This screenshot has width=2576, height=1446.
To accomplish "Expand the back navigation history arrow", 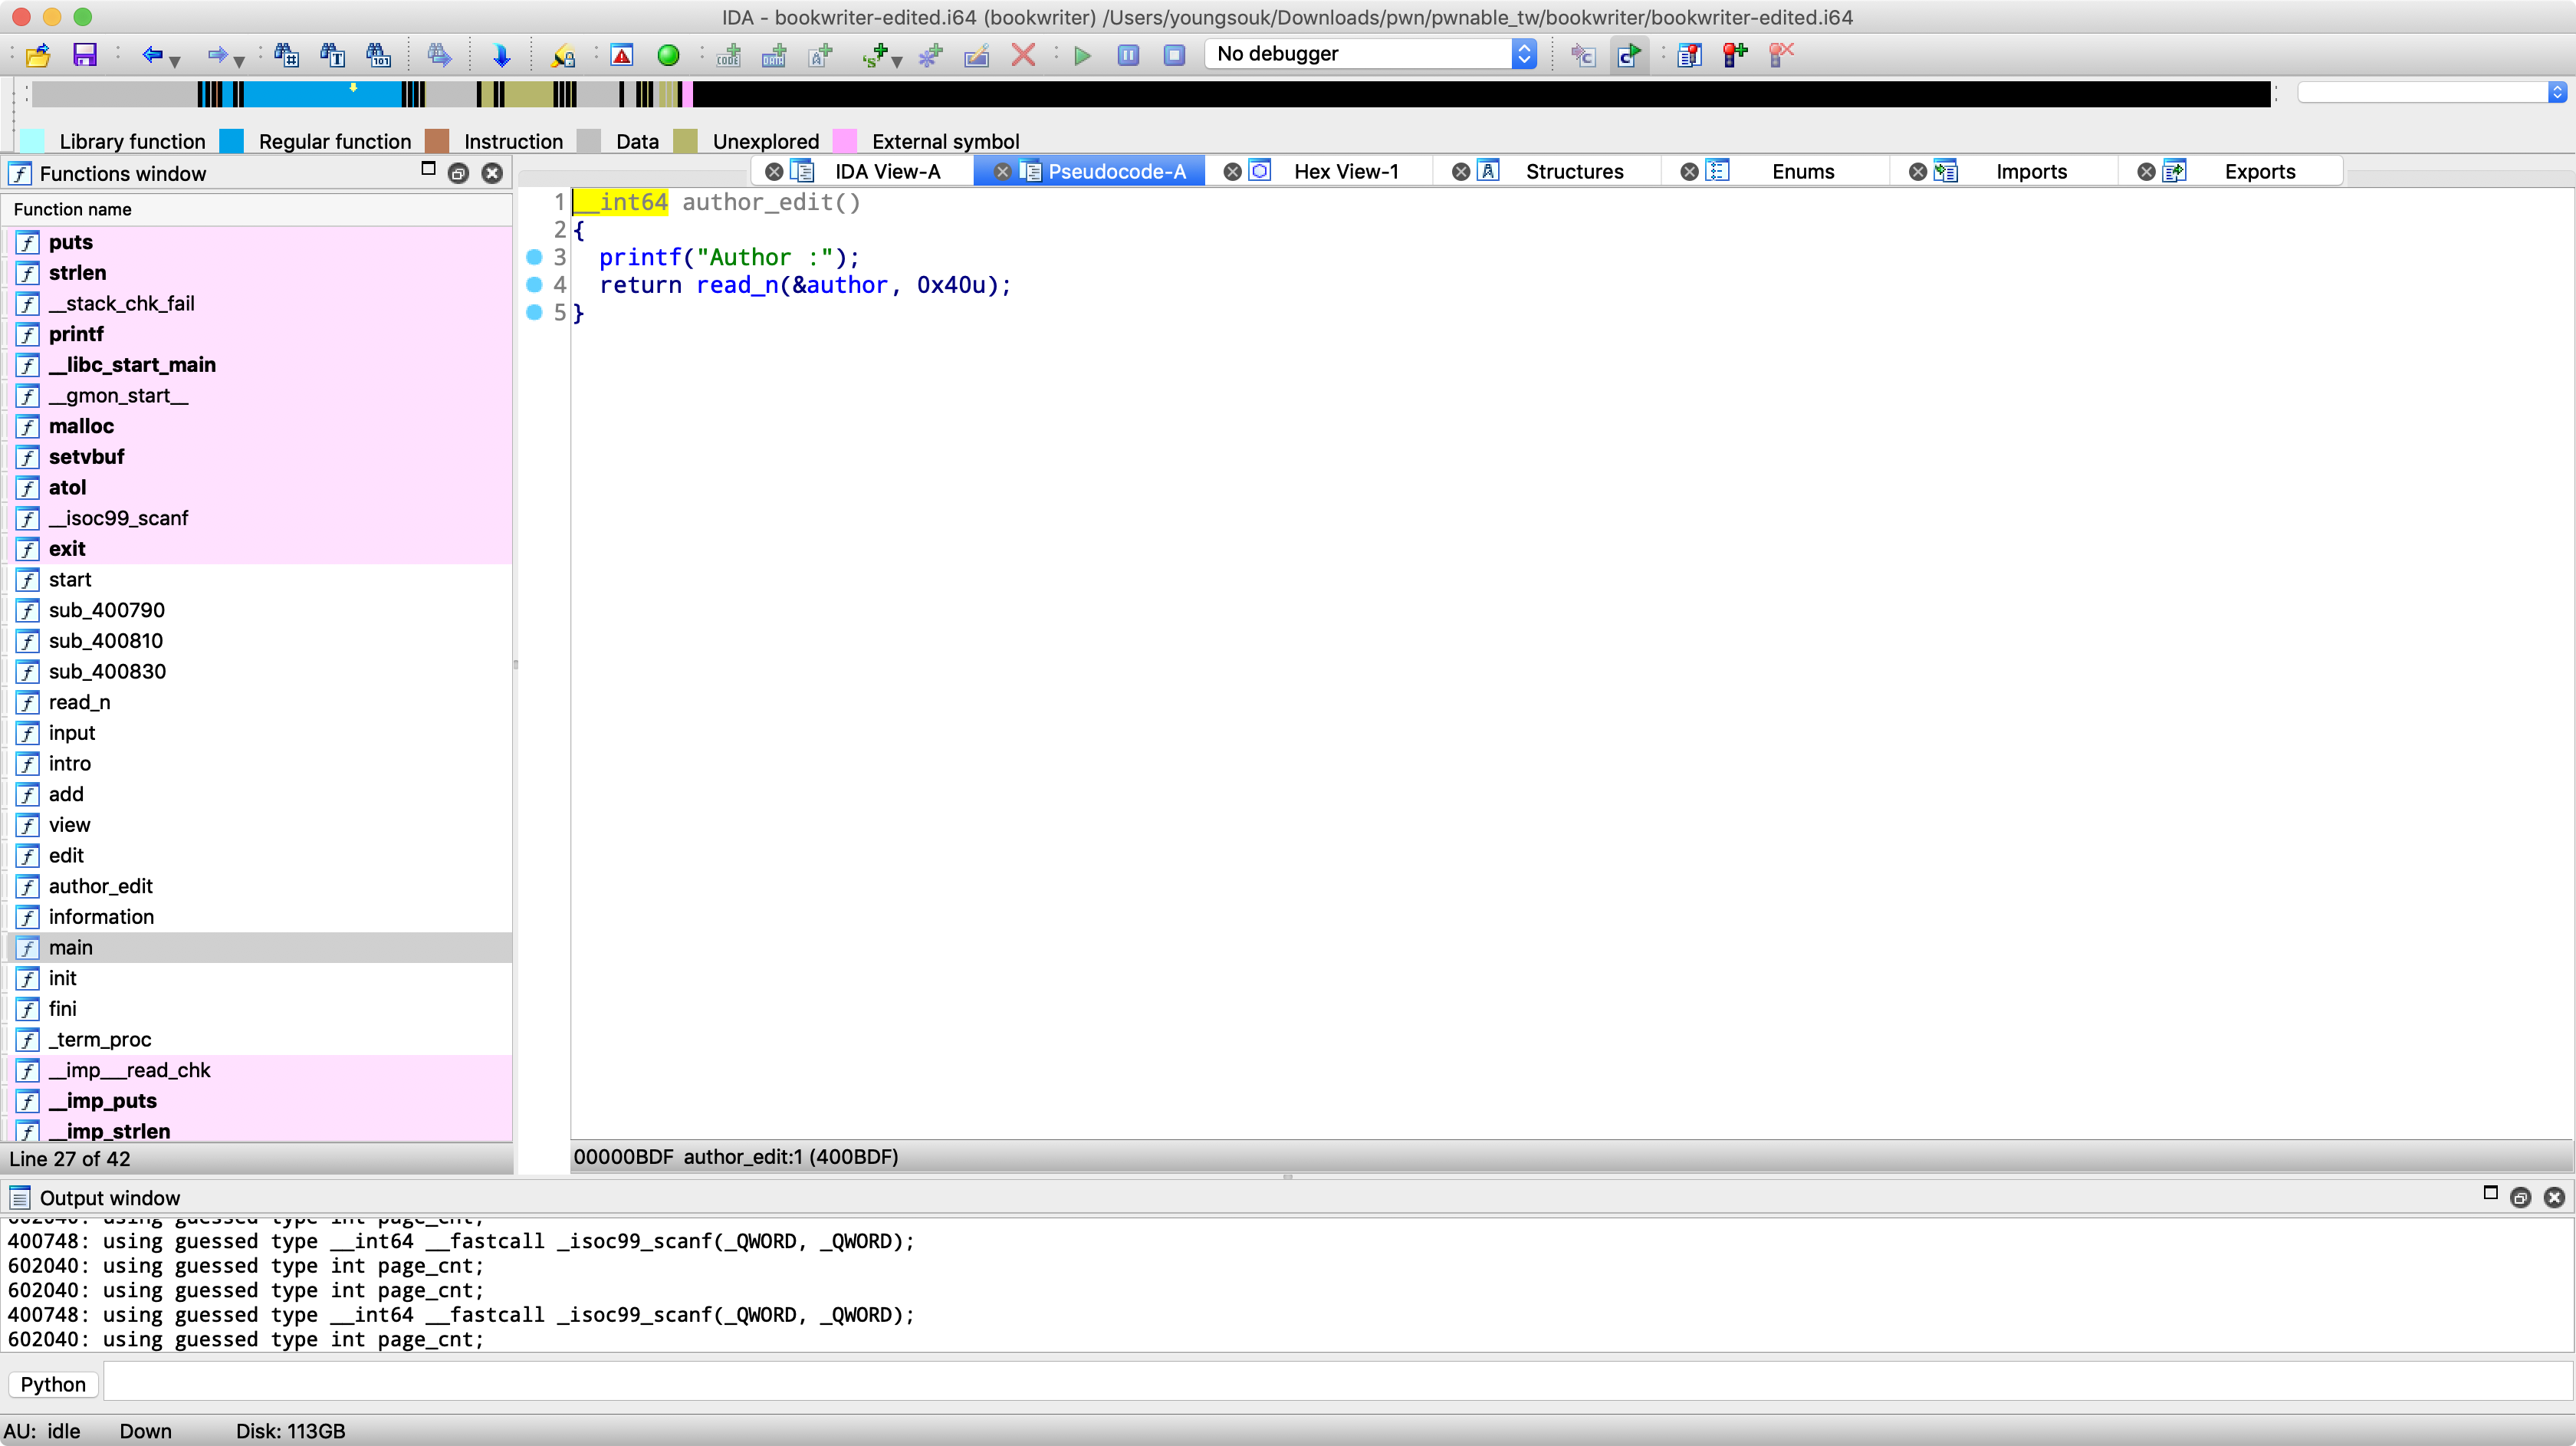I will click(x=175, y=61).
